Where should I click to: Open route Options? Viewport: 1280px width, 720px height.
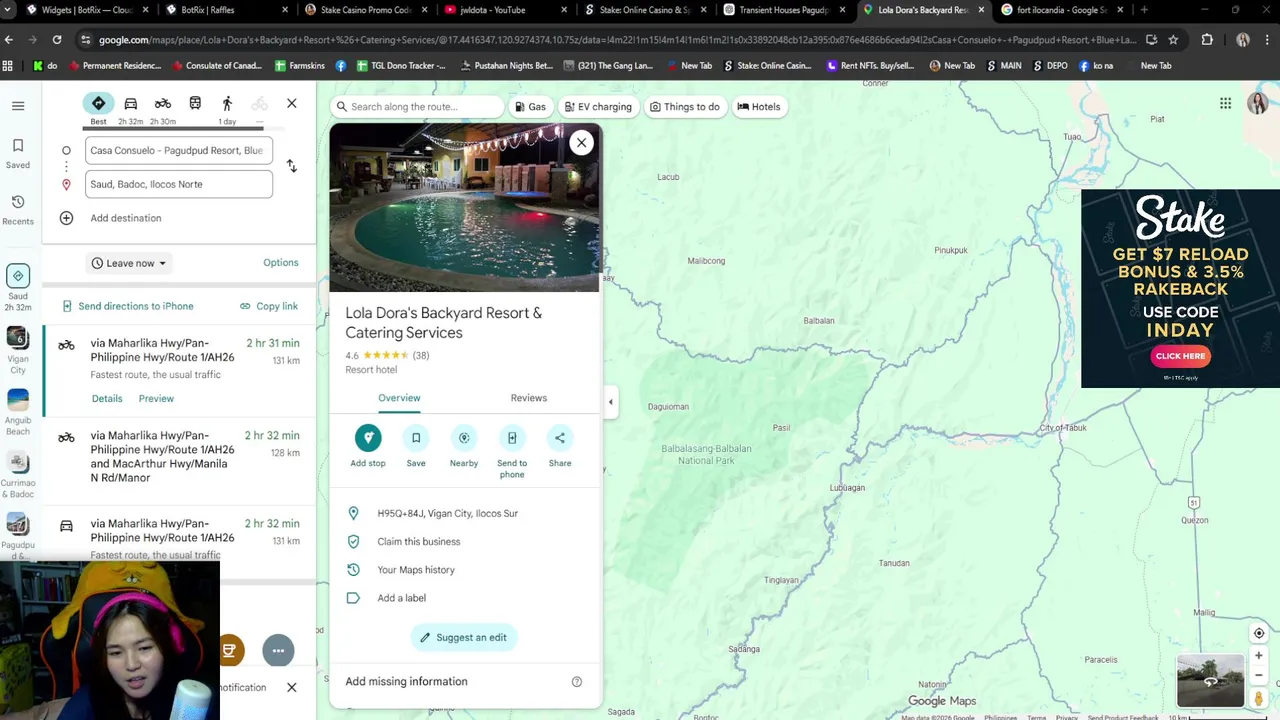(x=281, y=263)
